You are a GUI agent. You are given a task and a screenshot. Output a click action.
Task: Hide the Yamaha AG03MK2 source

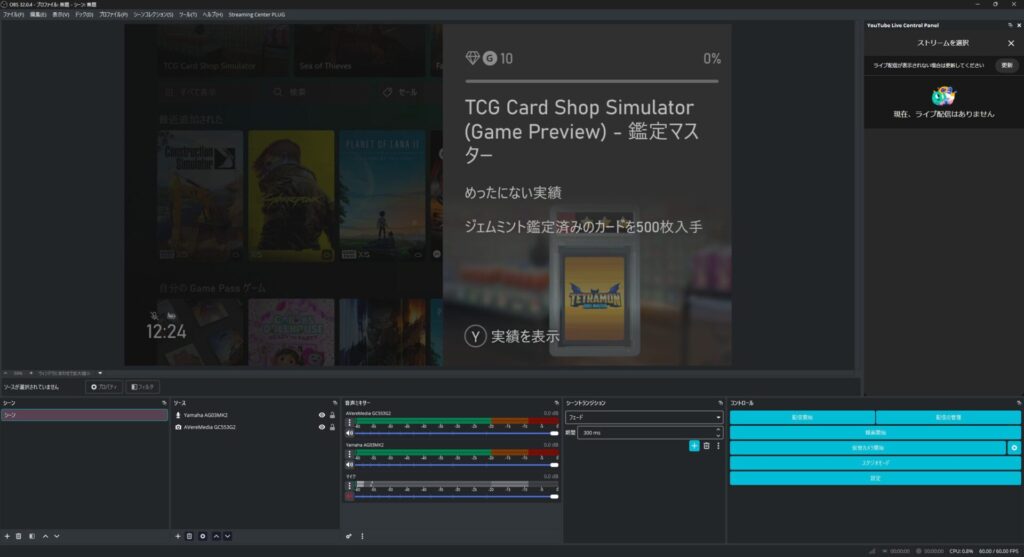[x=321, y=415]
